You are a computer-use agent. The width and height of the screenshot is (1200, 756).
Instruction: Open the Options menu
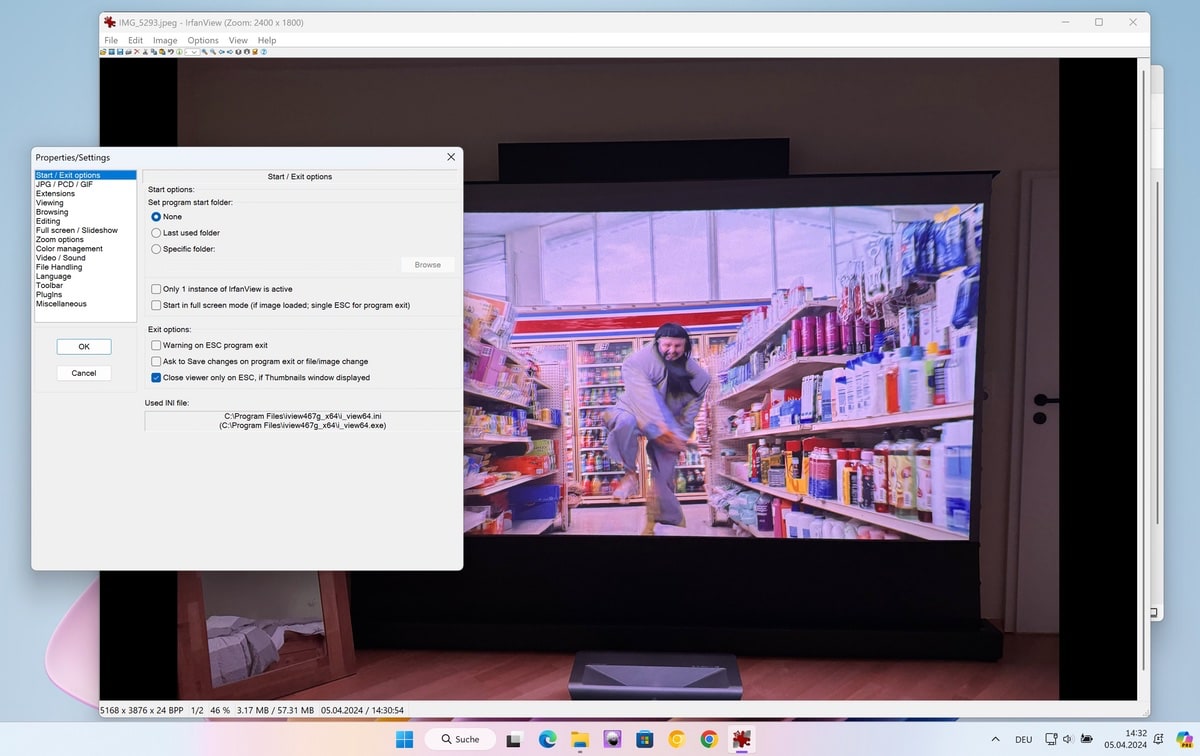pos(203,41)
